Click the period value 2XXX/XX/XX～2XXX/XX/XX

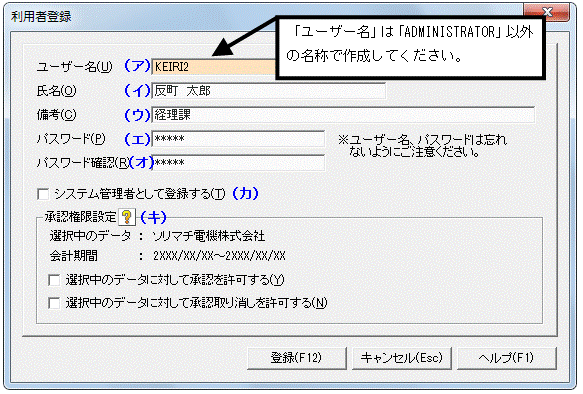pyautogui.click(x=219, y=256)
